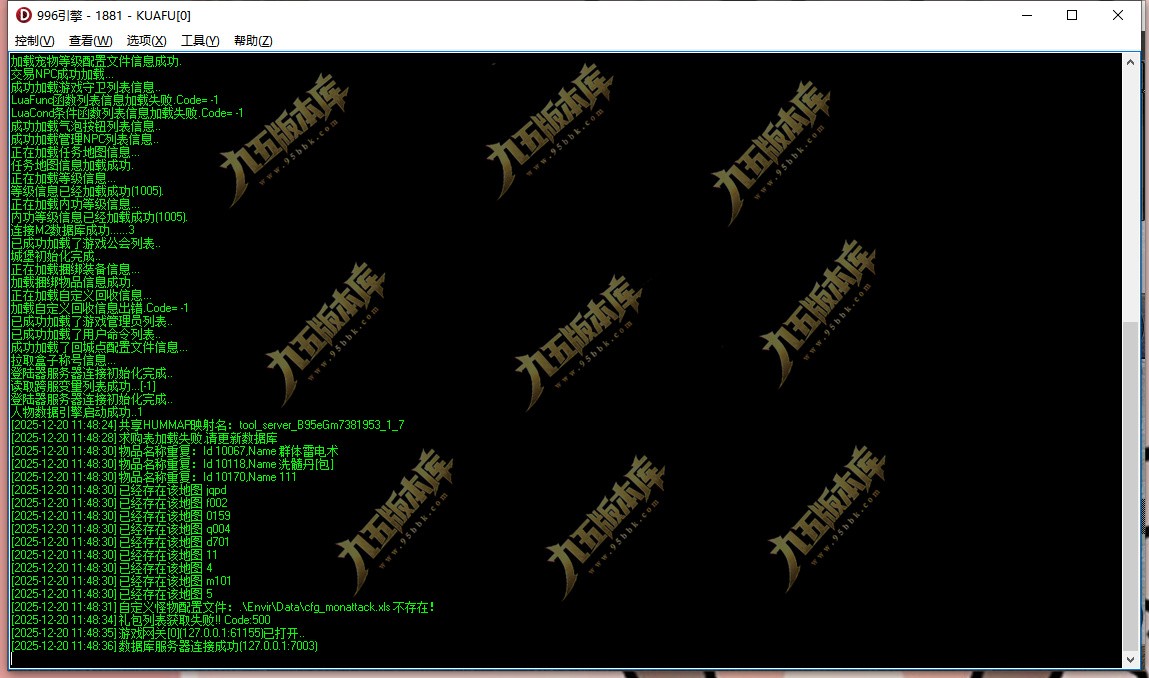Image resolution: width=1149 pixels, height=678 pixels.
Task: Minimize the 996引擎 window
Action: coord(1027,15)
